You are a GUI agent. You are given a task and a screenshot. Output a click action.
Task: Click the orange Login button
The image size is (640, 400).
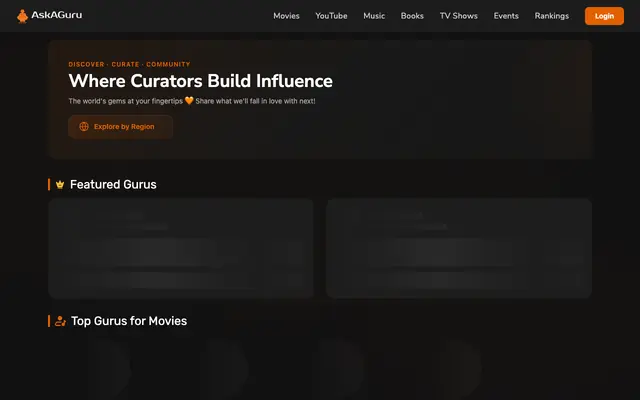click(604, 16)
